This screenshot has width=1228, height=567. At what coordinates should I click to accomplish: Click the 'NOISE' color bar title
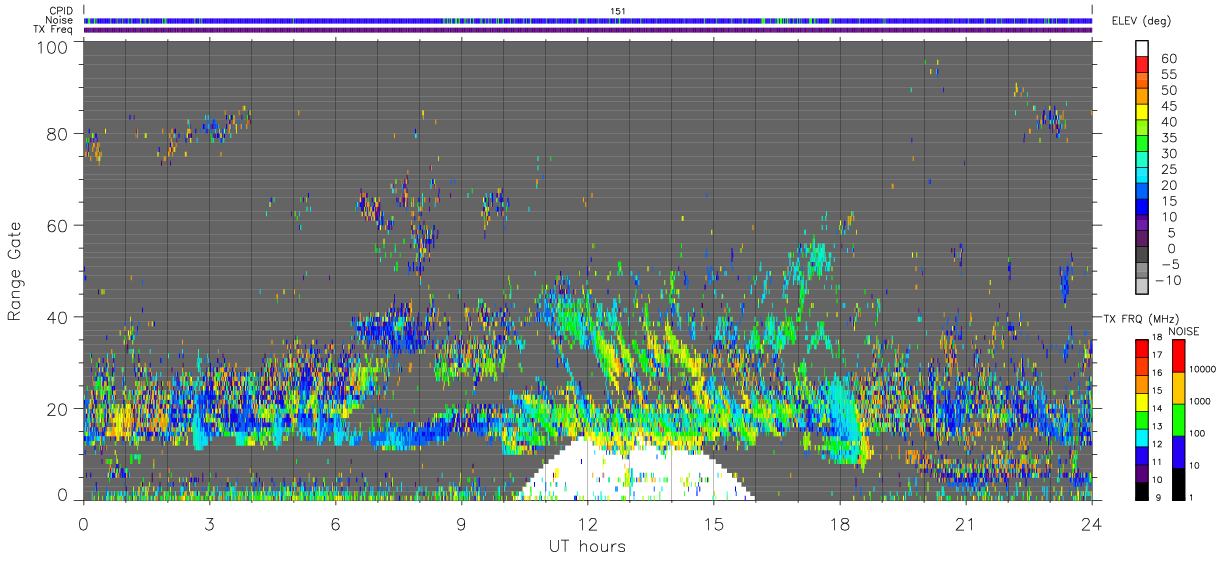click(1183, 331)
